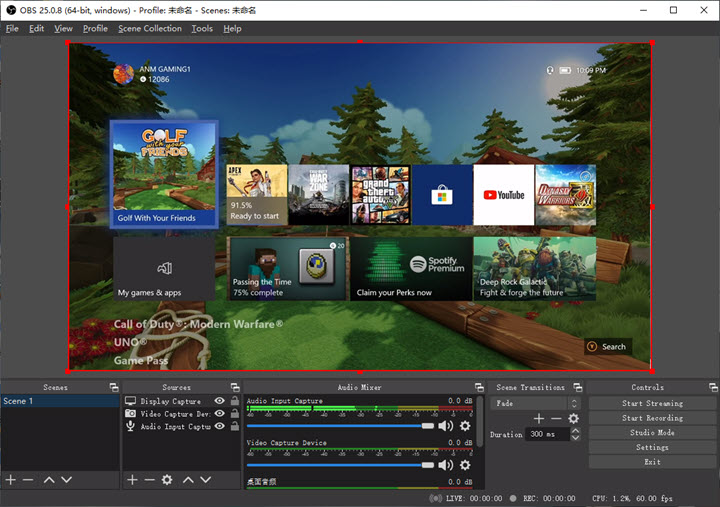The image size is (720, 507).
Task: Mute the Audio Input Capture speaker icon
Action: (x=445, y=426)
